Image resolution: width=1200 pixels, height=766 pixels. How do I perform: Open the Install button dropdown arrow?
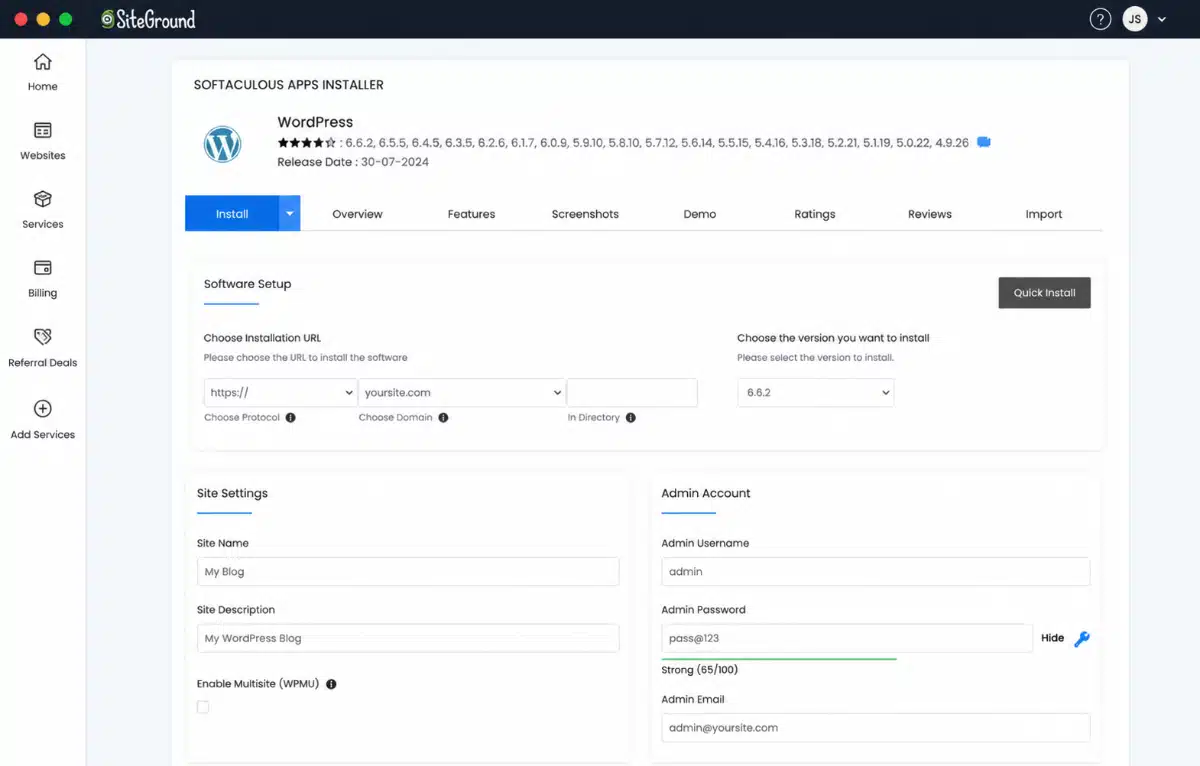click(290, 213)
